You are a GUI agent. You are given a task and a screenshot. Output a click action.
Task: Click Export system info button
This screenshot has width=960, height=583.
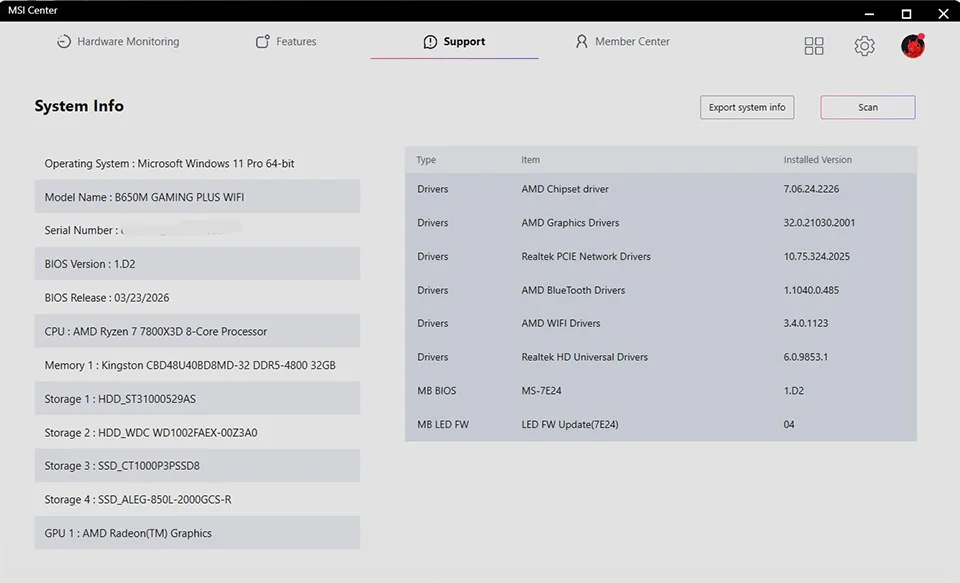point(747,107)
